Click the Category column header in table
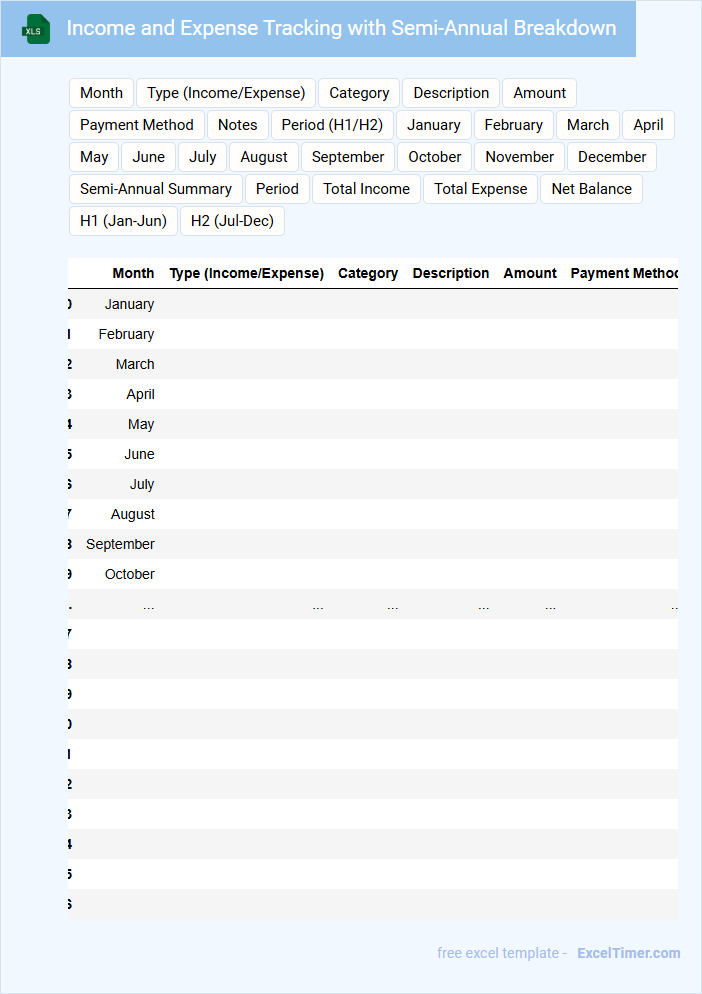This screenshot has width=702, height=994. point(368,273)
